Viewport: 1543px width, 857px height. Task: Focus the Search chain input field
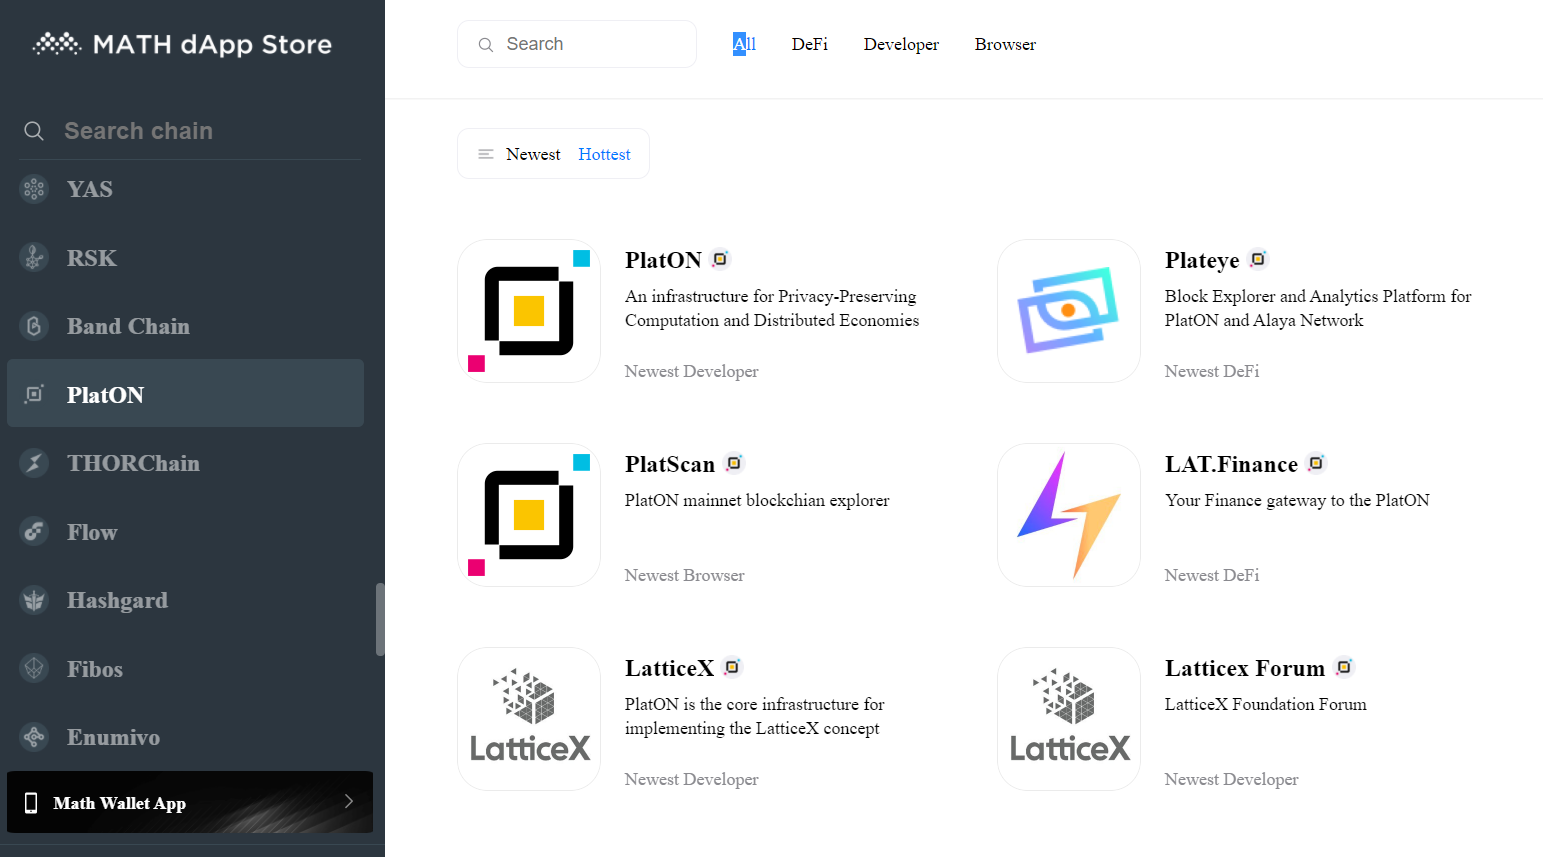pyautogui.click(x=190, y=131)
